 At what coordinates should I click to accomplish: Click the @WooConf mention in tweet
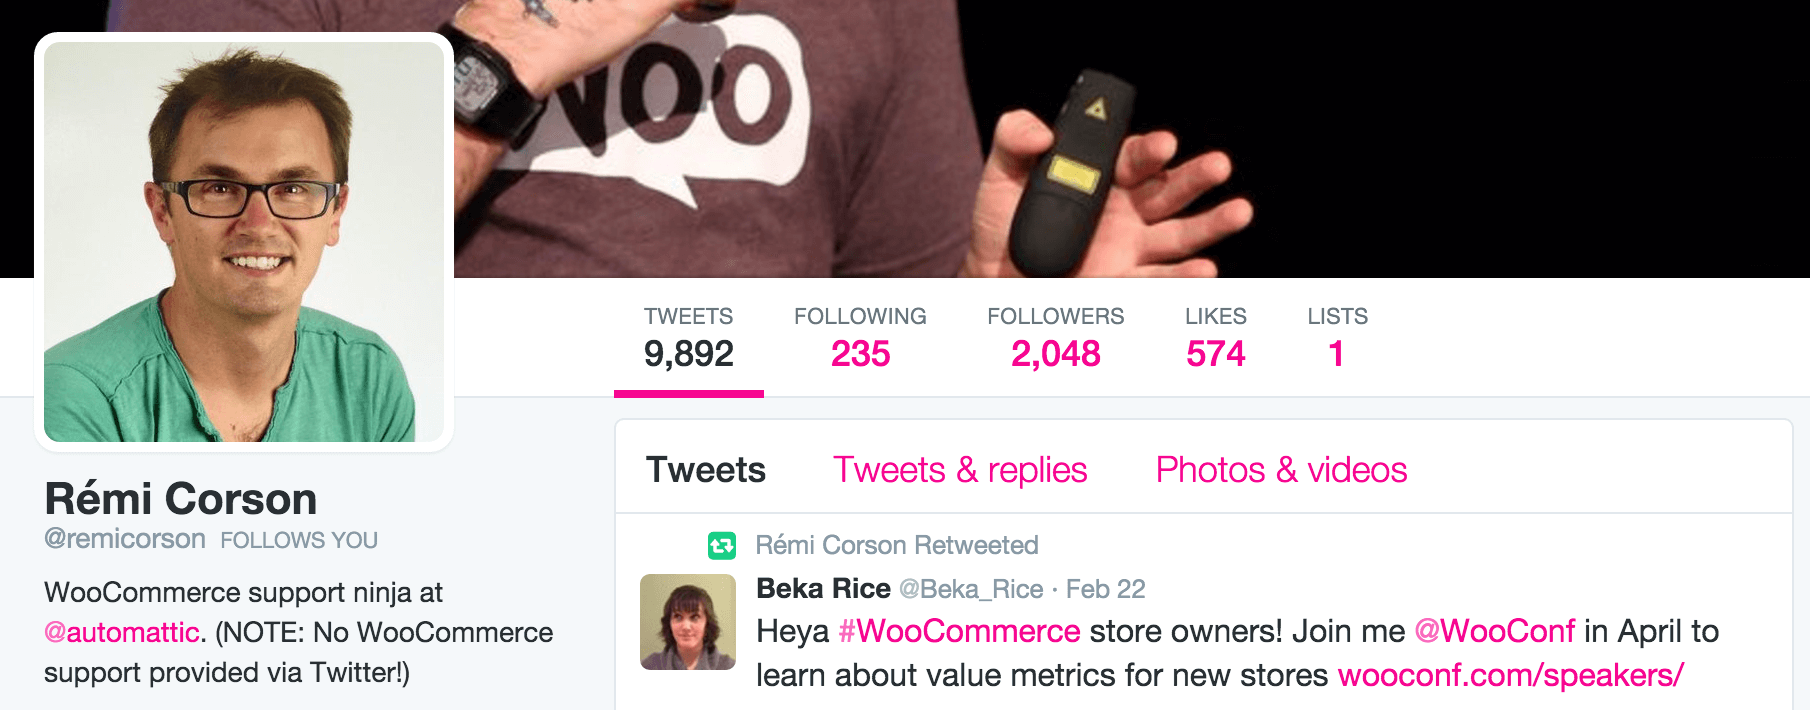1494,631
